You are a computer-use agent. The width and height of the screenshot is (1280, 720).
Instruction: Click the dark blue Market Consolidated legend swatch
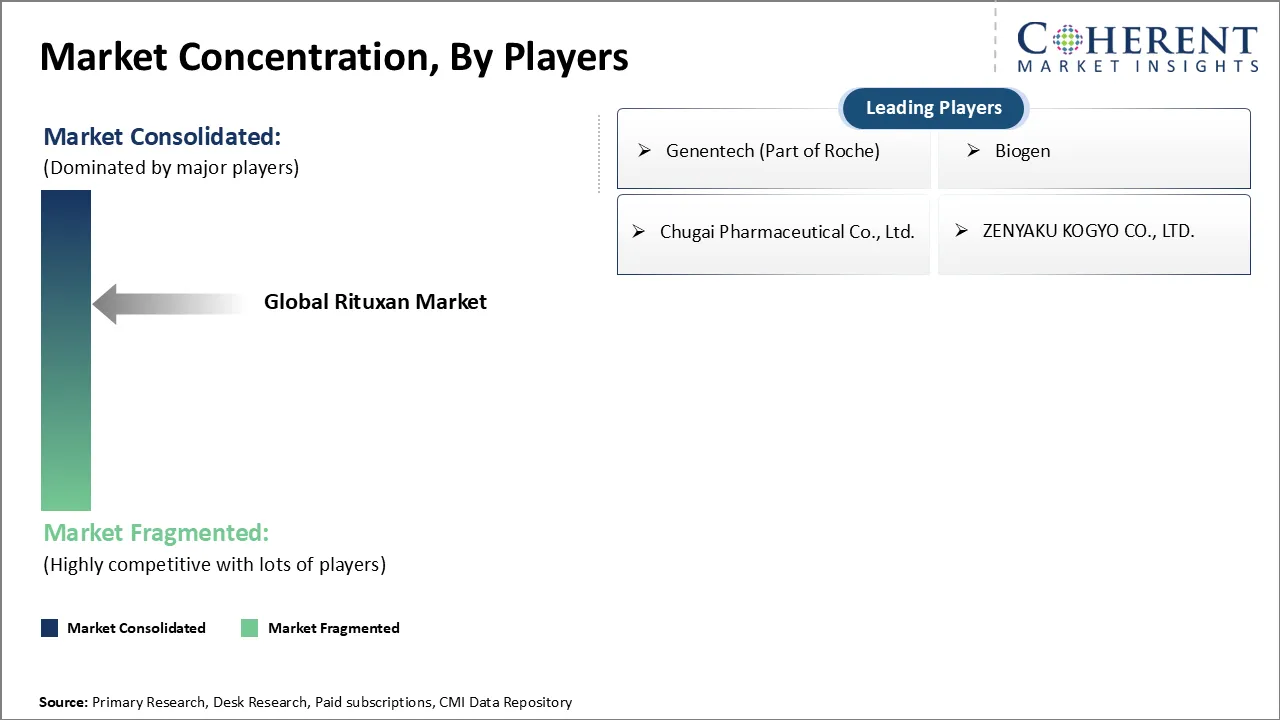pyautogui.click(x=49, y=628)
